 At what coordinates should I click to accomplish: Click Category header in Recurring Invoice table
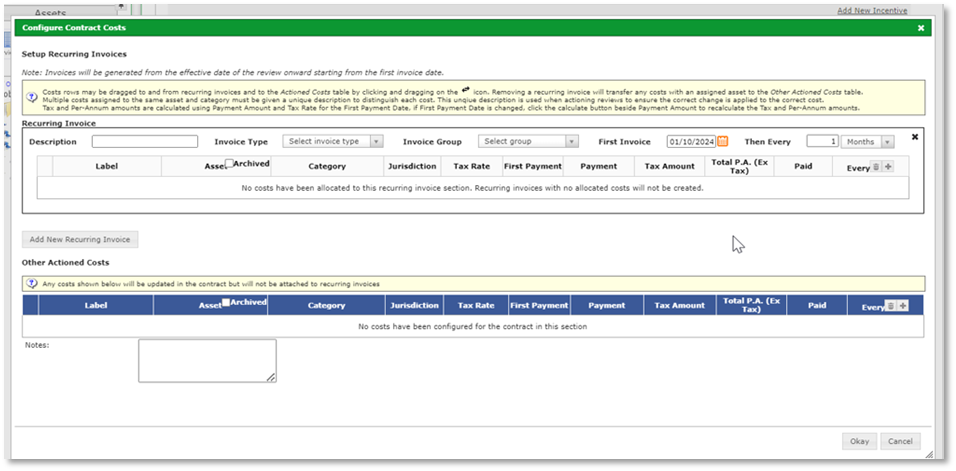coord(327,166)
